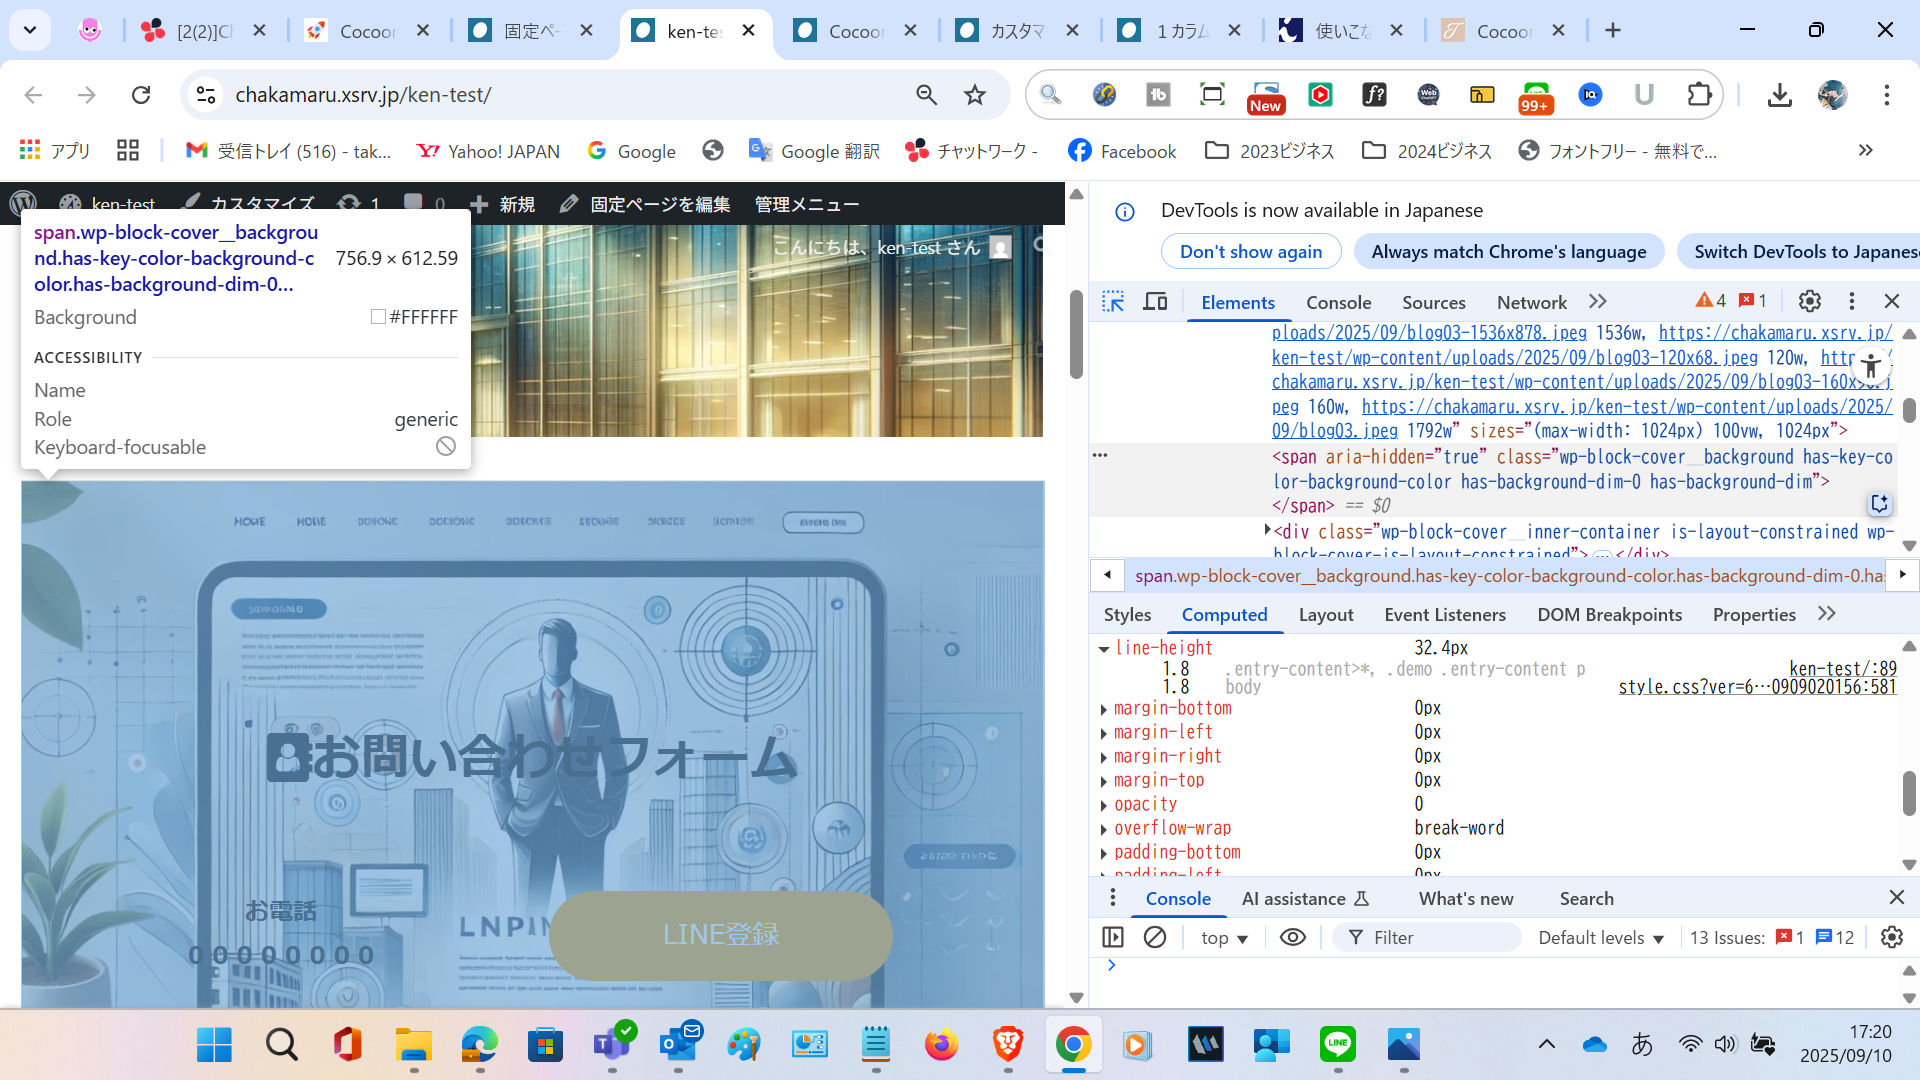Screen dimensions: 1920x1080
Task: Toggle the device toolbar icon
Action: (1155, 301)
